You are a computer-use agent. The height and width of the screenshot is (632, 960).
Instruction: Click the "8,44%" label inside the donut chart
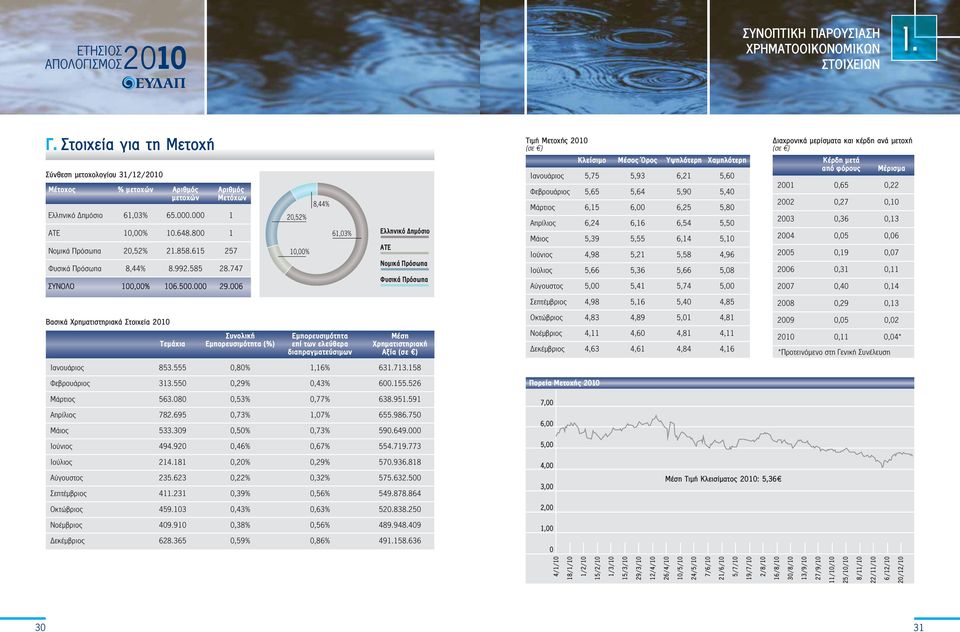click(321, 204)
